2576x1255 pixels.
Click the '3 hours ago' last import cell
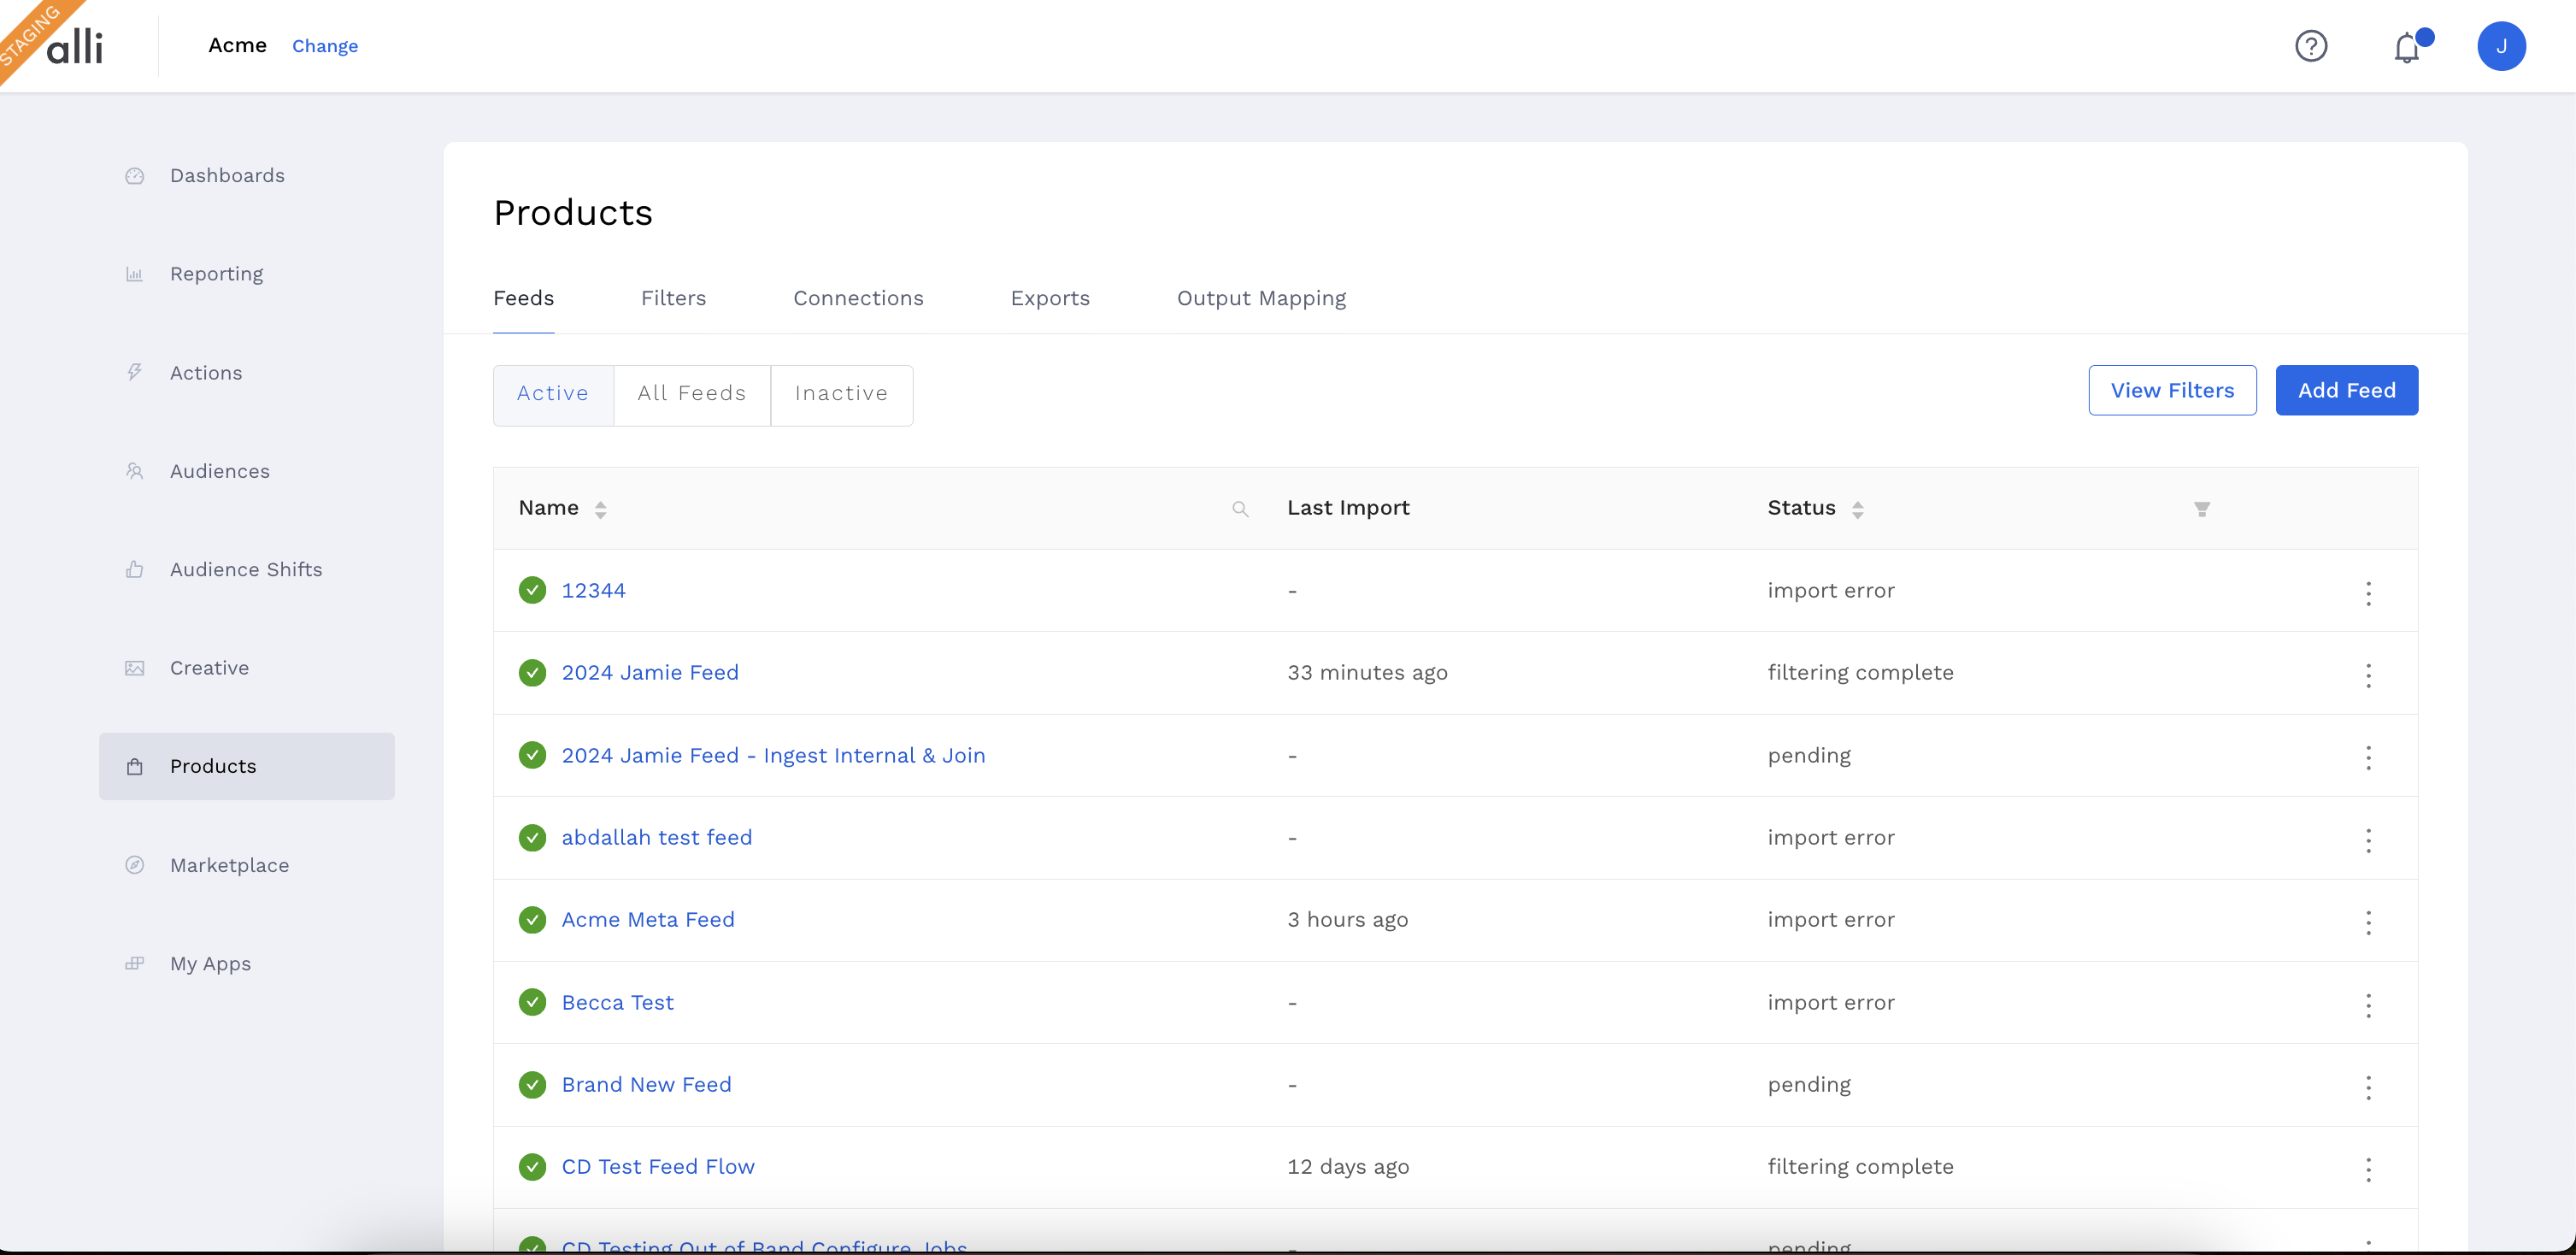[1347, 920]
